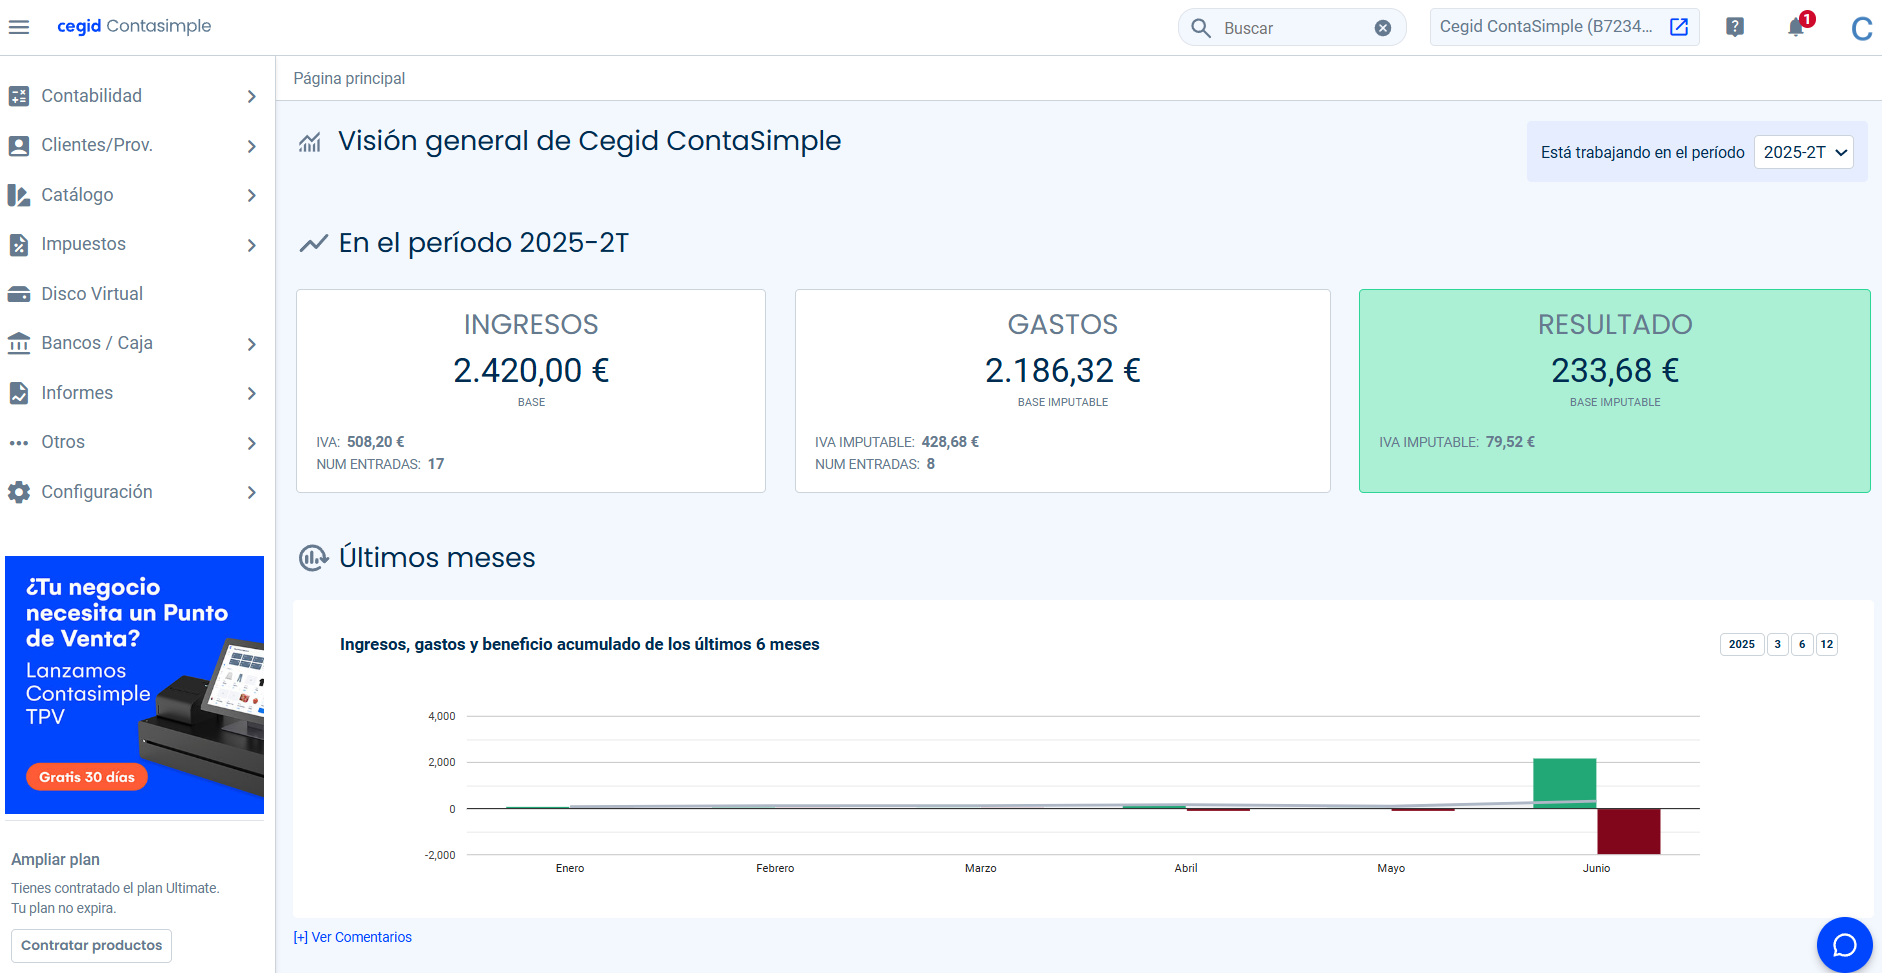Click the Bancos / Caja bank icon
Image resolution: width=1882 pixels, height=973 pixels.
[x=19, y=344]
